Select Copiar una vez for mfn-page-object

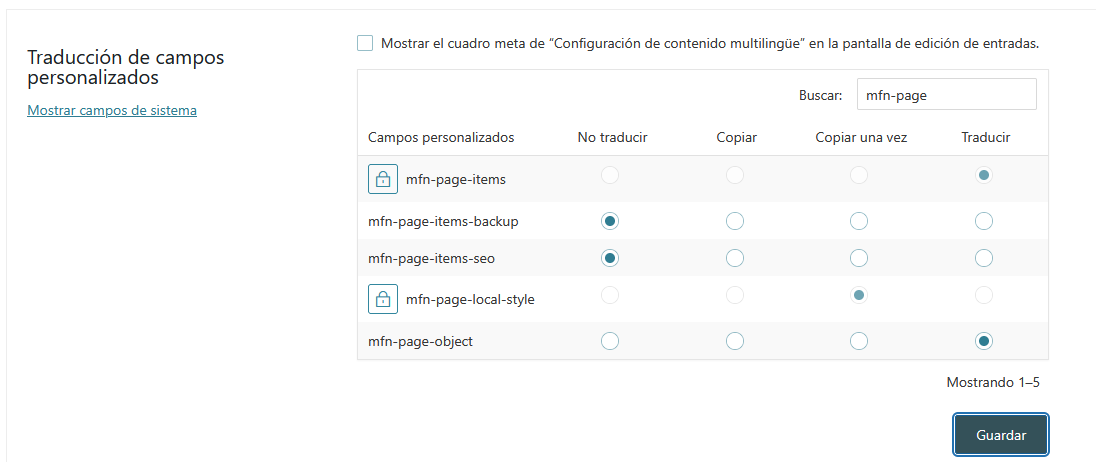(x=859, y=341)
